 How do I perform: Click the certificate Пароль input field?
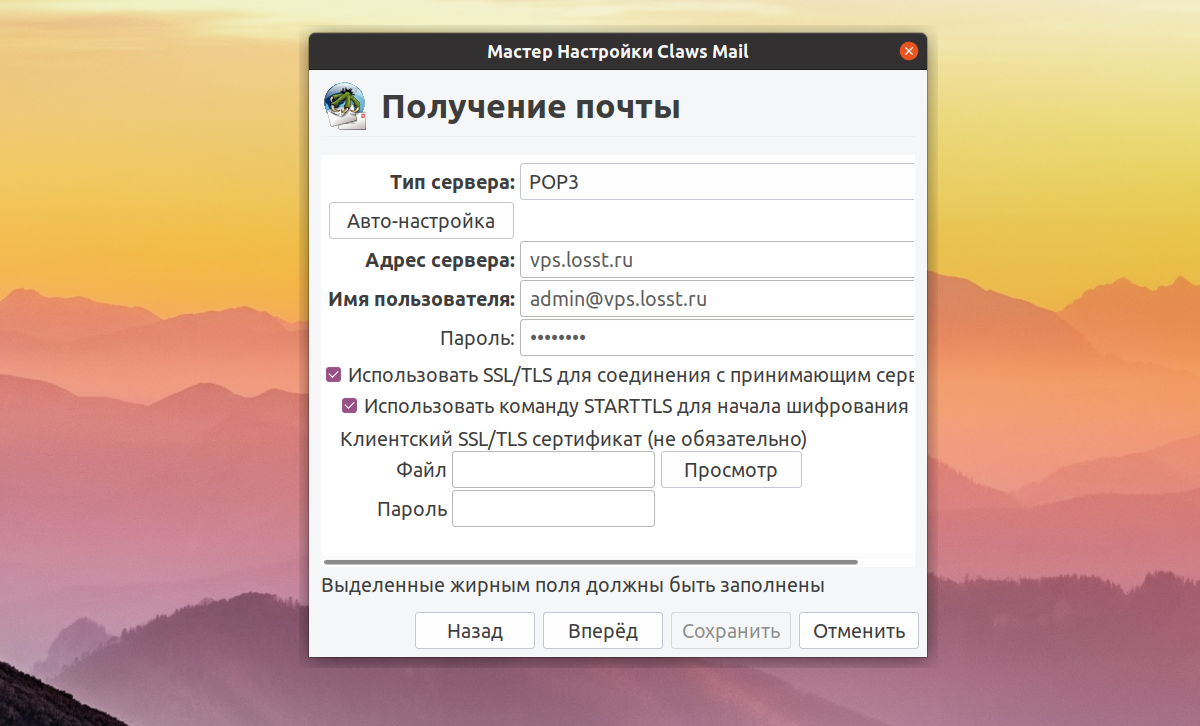coord(554,508)
